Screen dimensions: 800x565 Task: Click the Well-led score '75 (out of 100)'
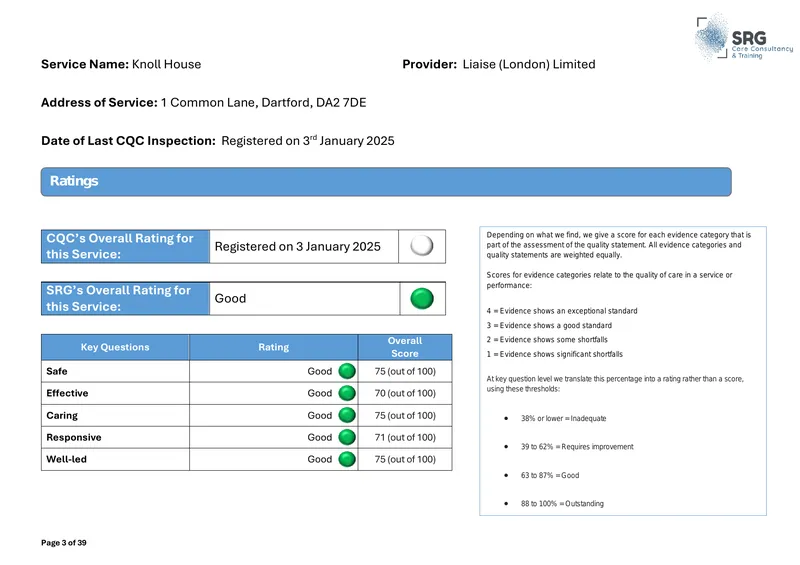pyautogui.click(x=405, y=459)
